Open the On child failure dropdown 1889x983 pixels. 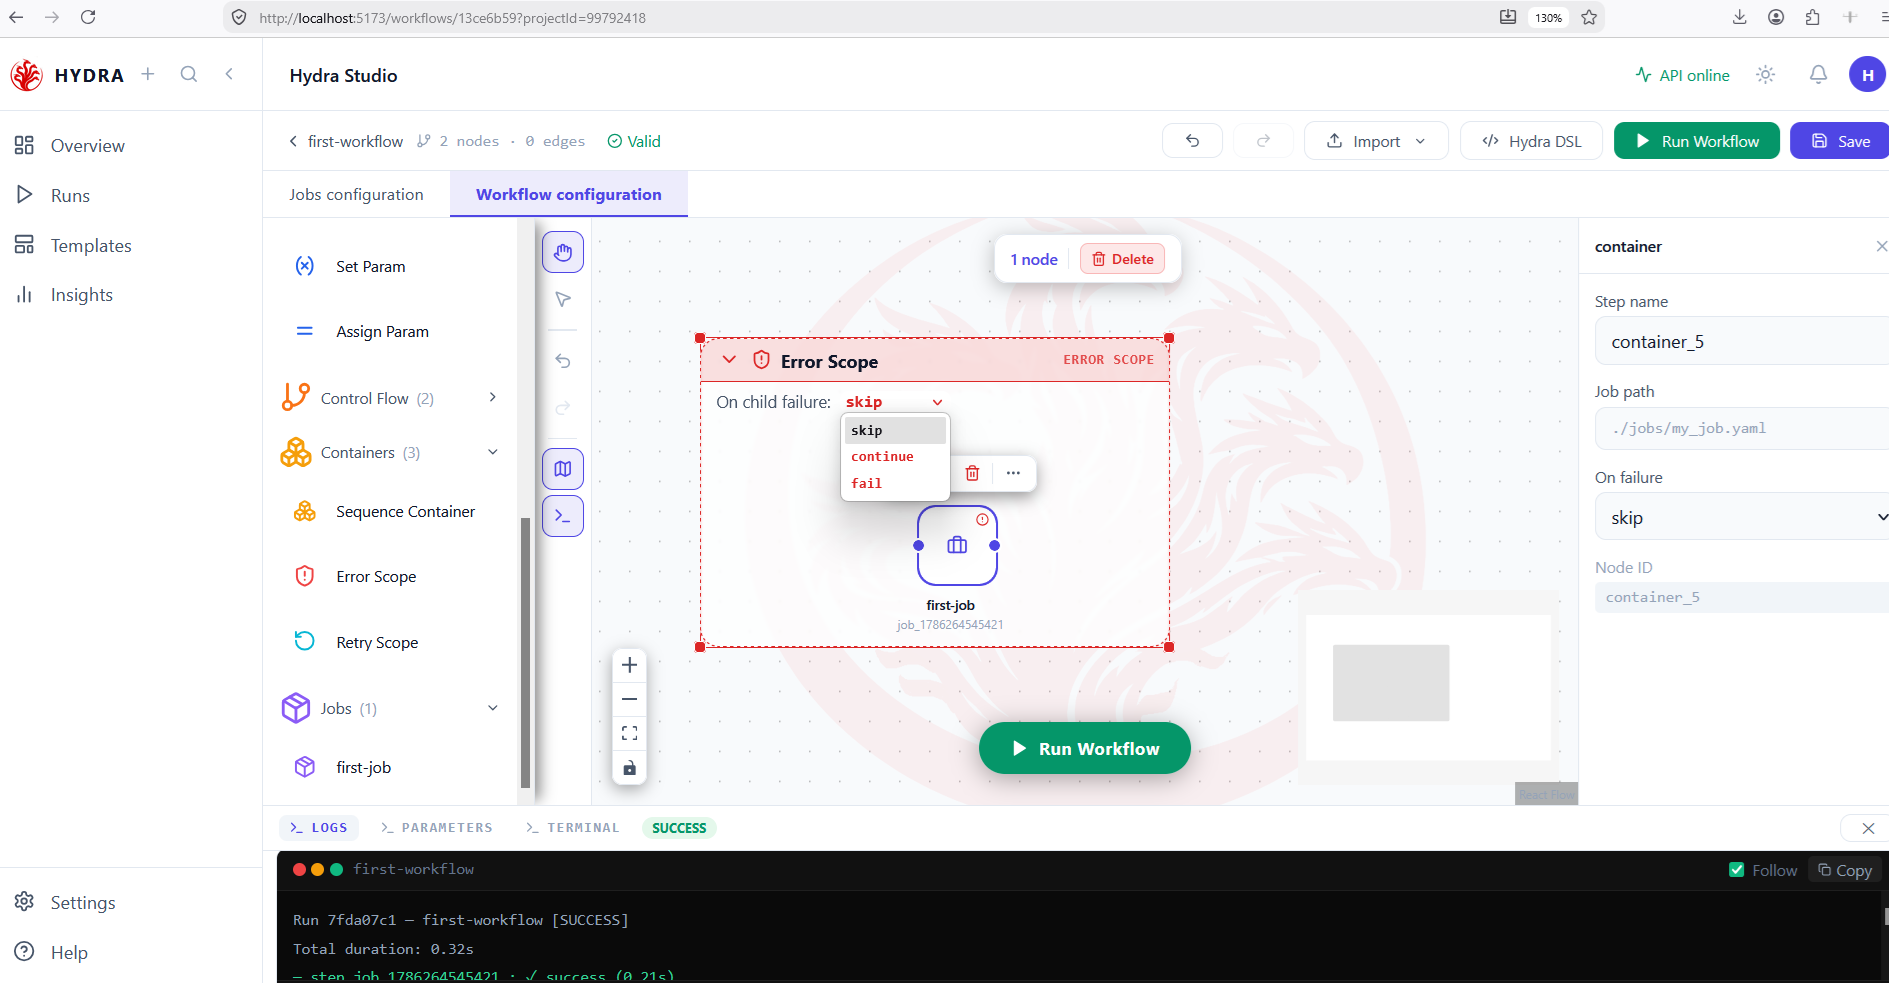coord(894,402)
